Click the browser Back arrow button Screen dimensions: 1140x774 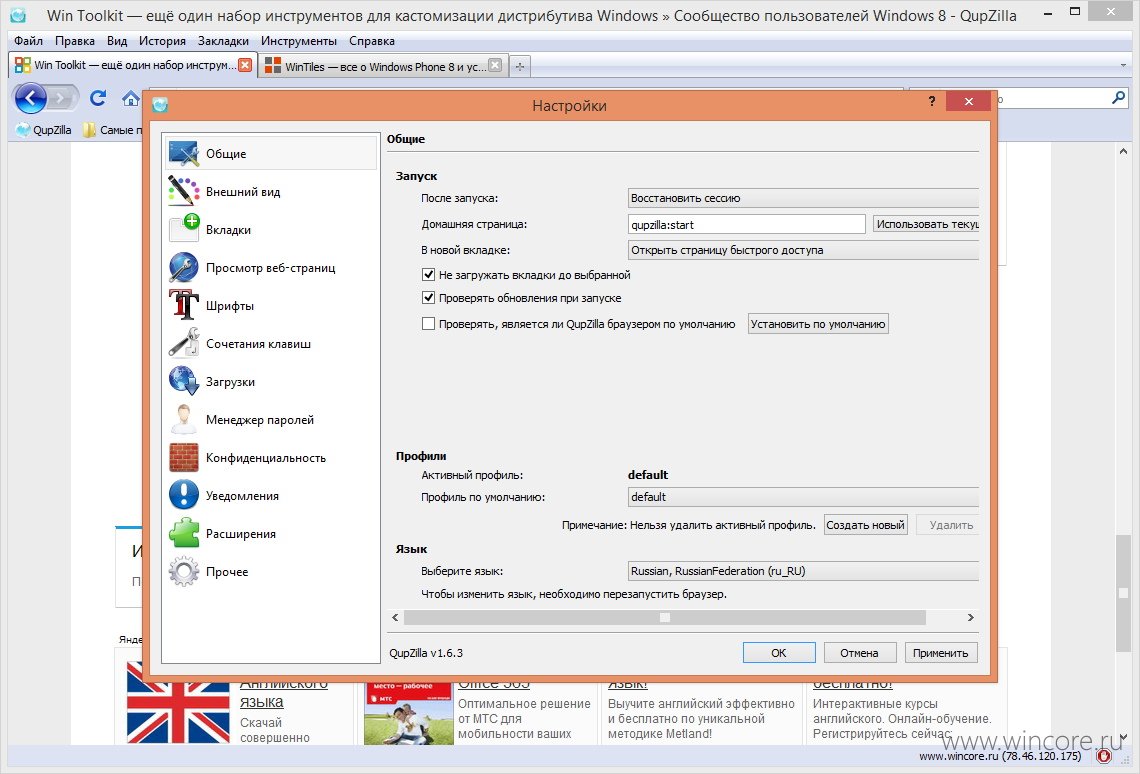point(31,97)
